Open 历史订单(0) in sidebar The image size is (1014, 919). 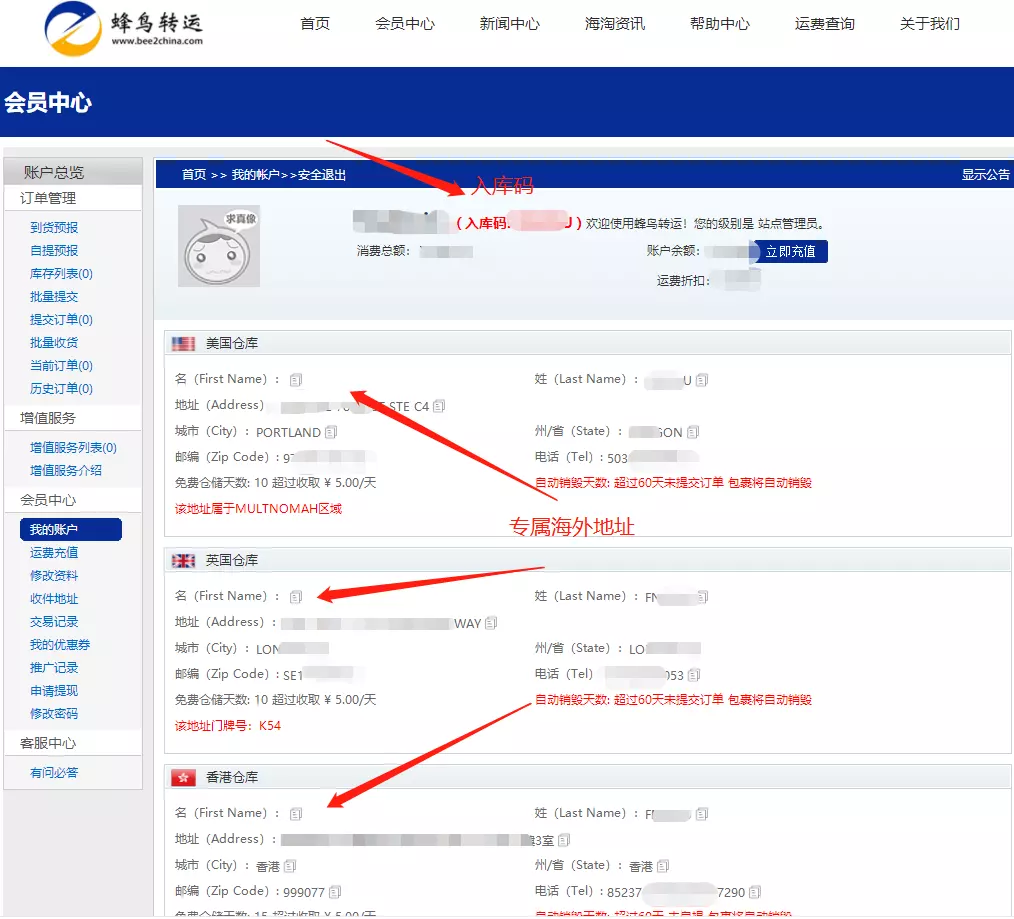[x=61, y=389]
